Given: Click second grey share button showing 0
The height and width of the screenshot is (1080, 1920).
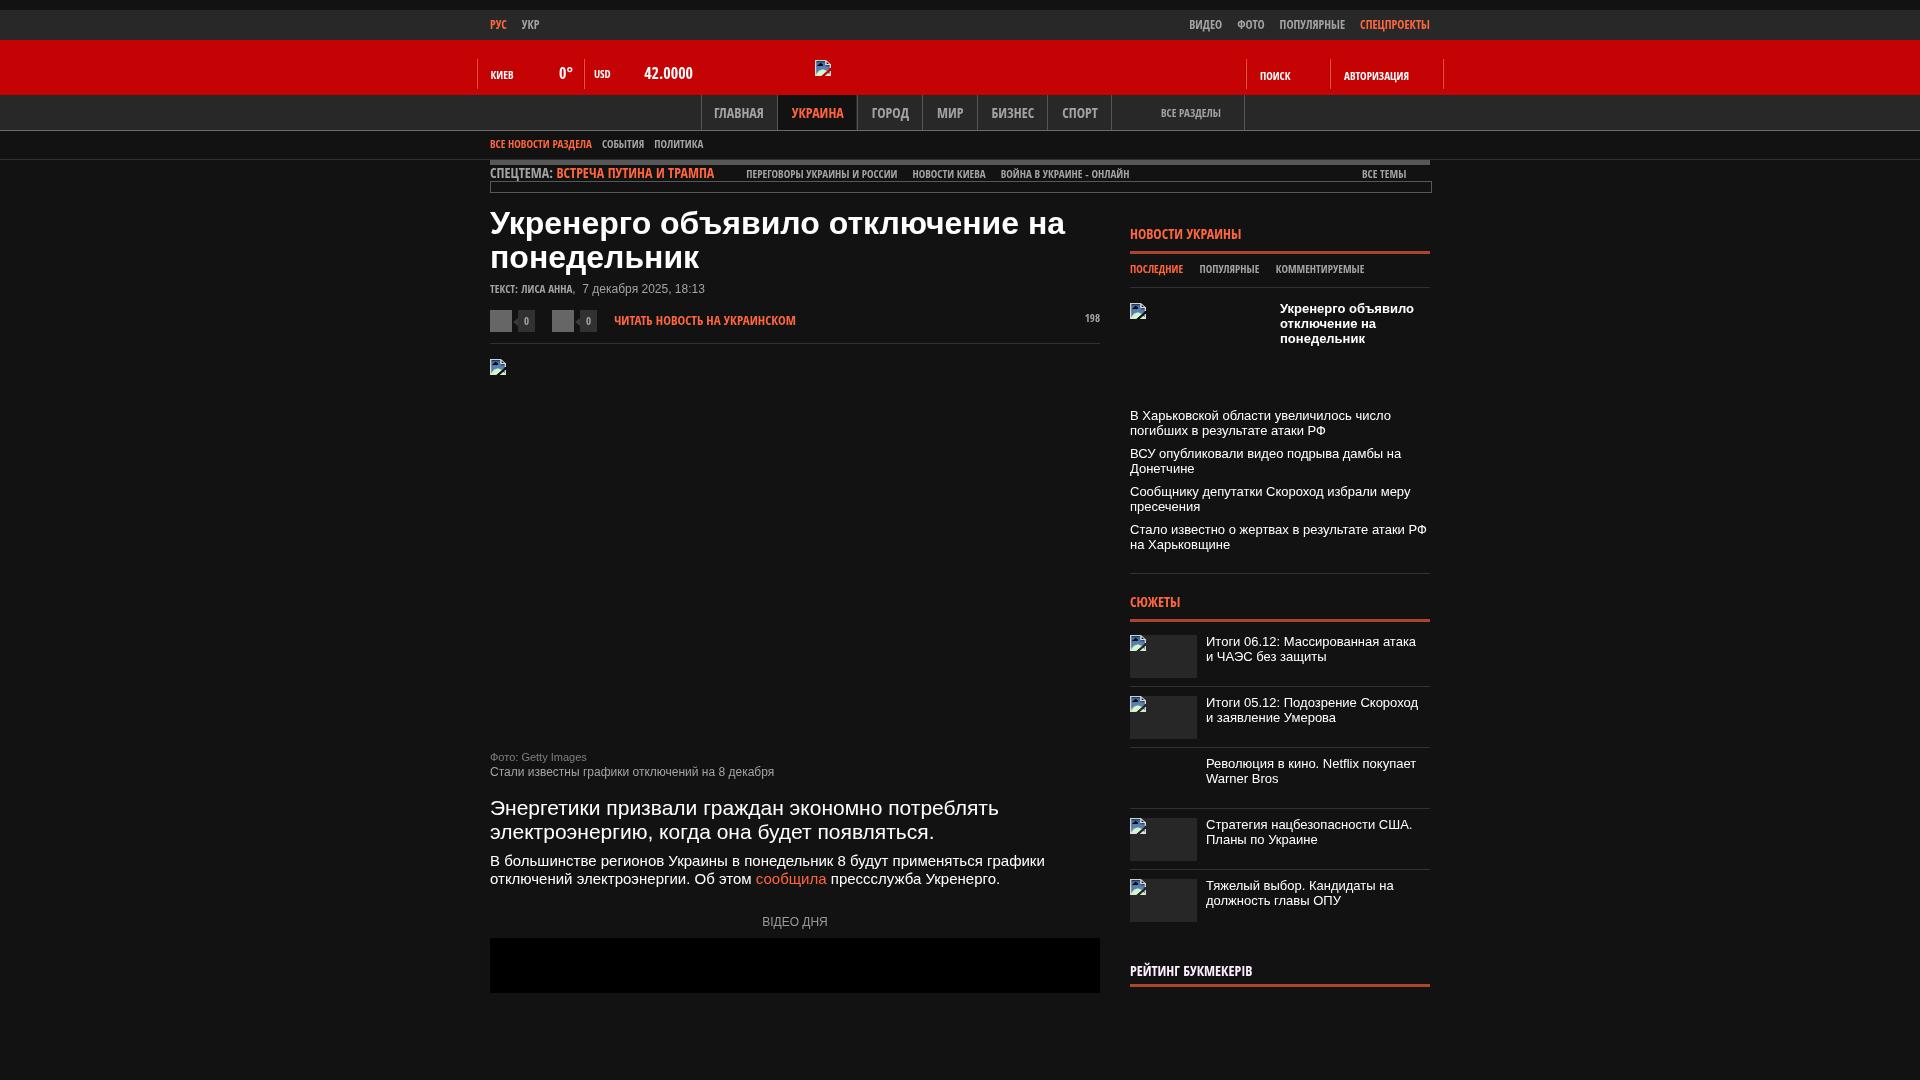Looking at the screenshot, I should point(563,321).
